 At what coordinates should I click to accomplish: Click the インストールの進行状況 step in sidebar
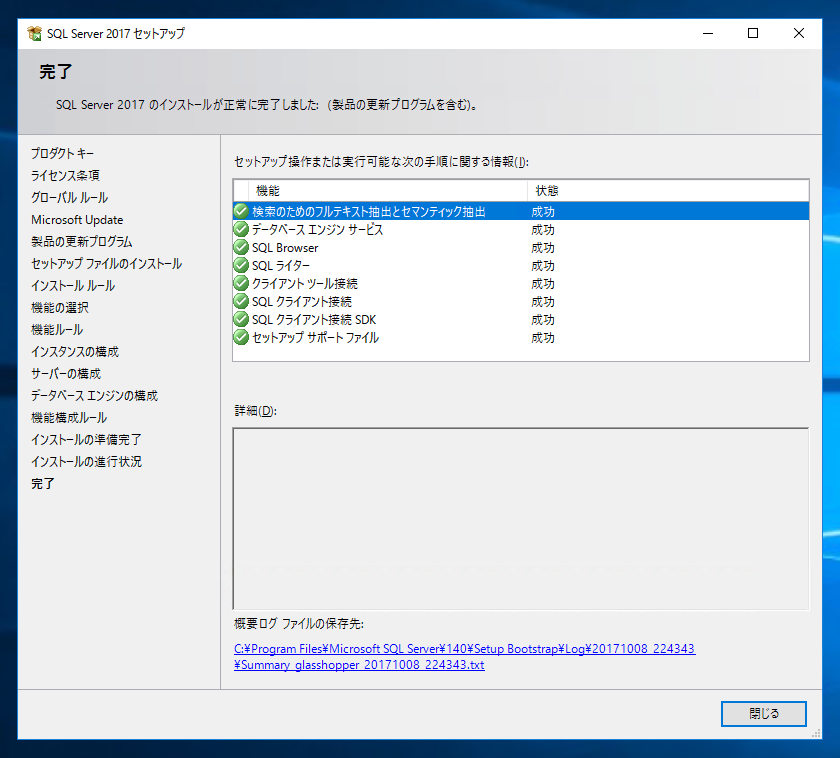click(x=86, y=461)
